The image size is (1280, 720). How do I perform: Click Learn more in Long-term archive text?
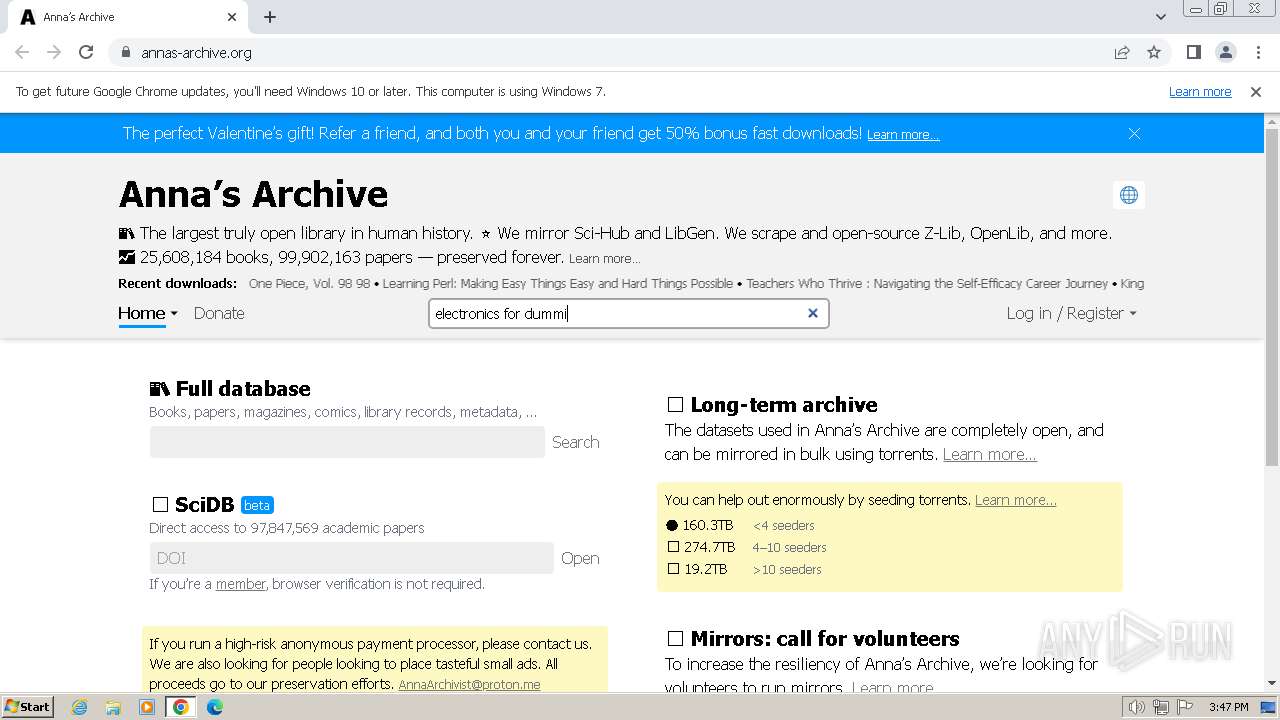989,454
